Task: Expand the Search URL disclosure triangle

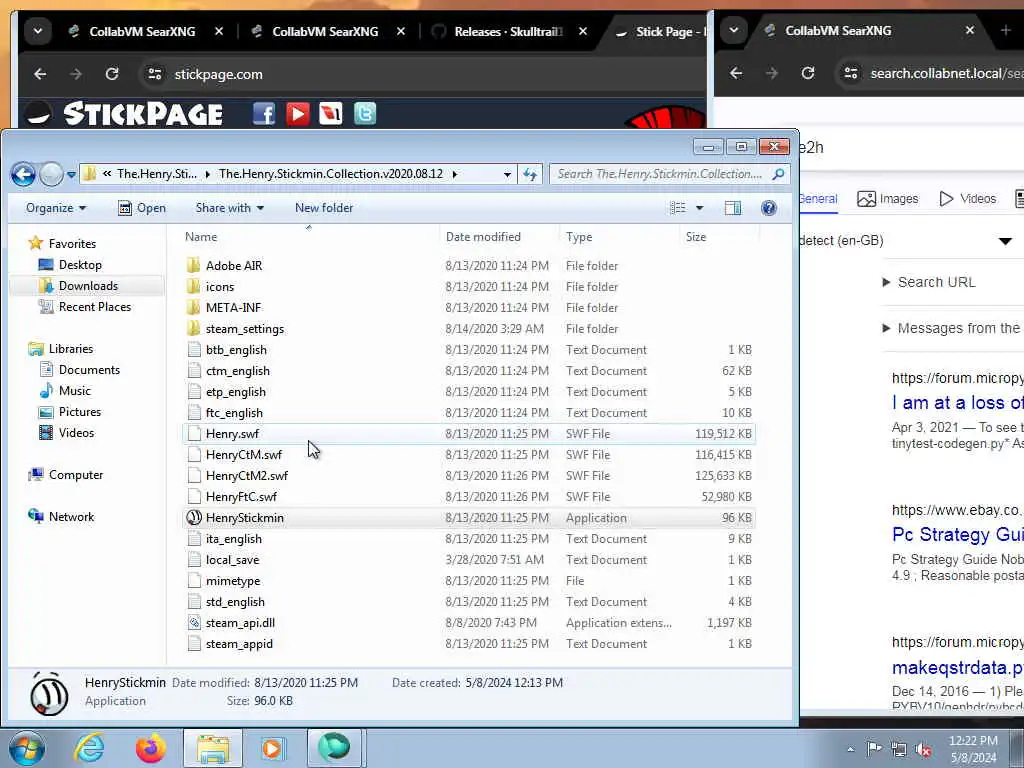Action: (x=886, y=282)
